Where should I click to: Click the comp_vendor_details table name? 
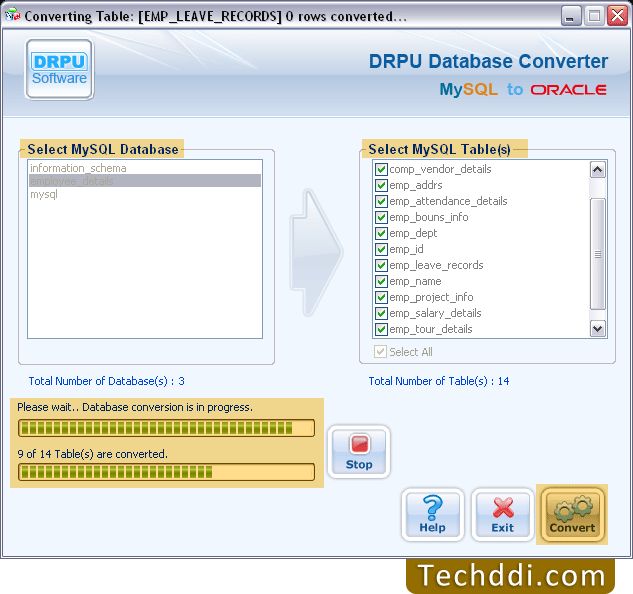coord(440,169)
